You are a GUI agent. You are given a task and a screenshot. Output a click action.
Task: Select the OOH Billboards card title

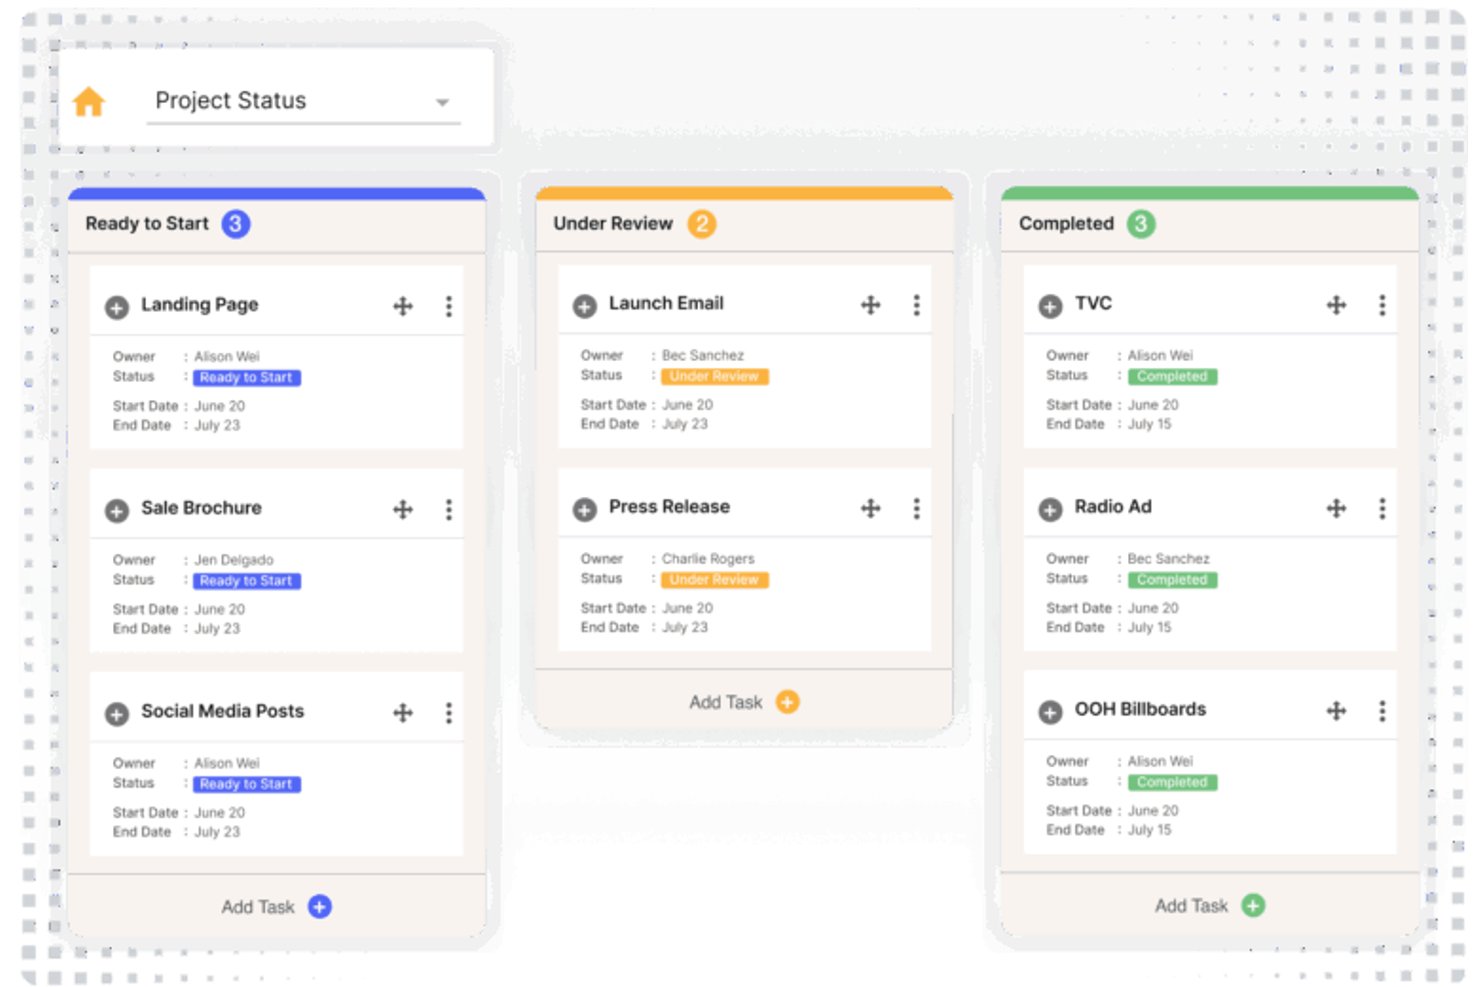coord(1140,709)
